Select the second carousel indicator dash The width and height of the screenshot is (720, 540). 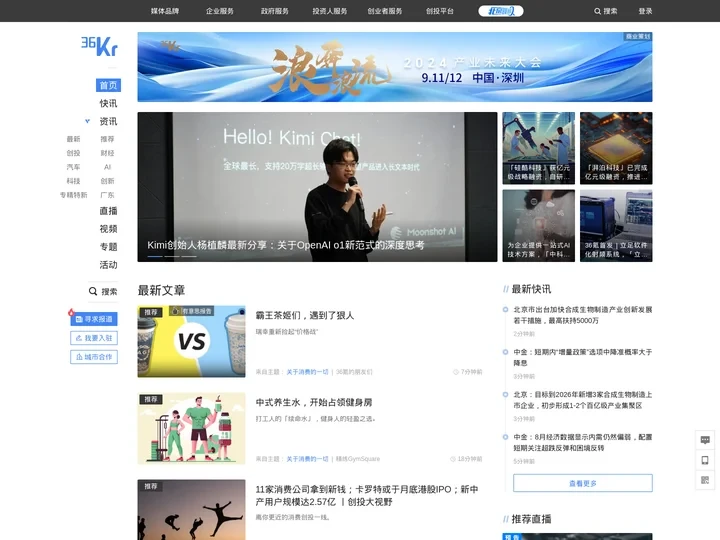click(172, 256)
